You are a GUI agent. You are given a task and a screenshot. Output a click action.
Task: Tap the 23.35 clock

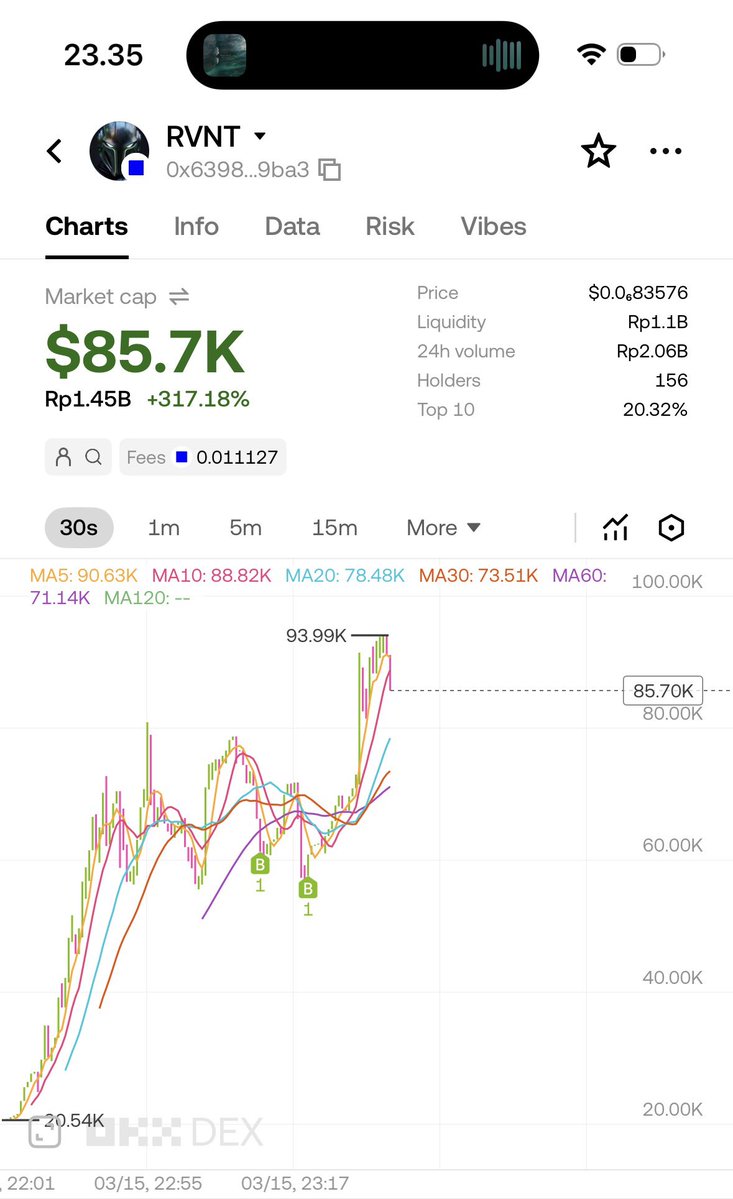click(x=103, y=55)
